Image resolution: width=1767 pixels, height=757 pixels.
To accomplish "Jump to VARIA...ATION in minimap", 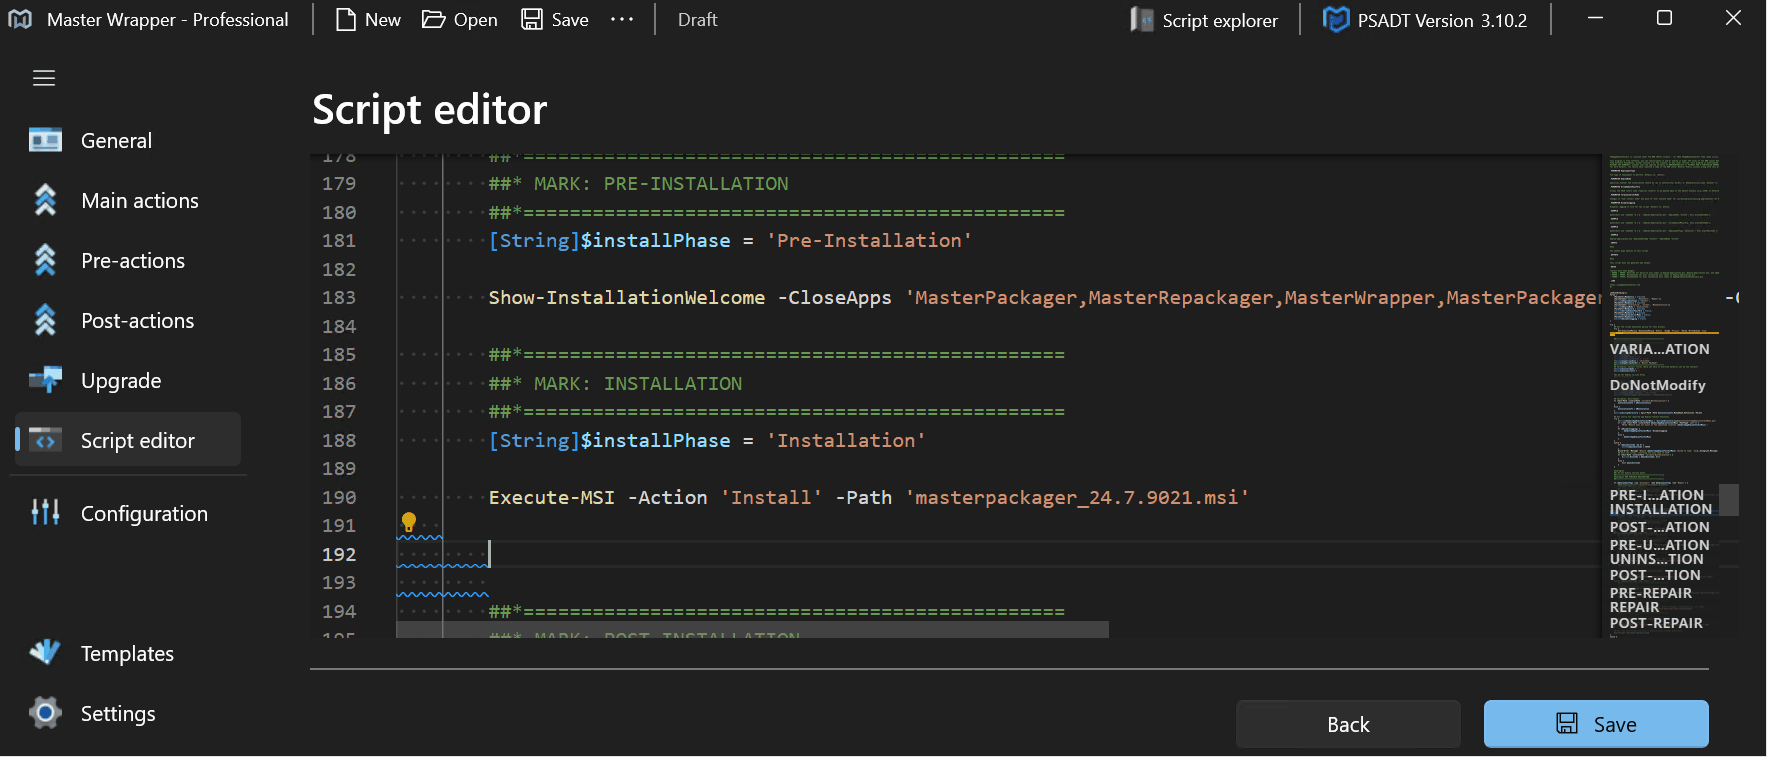I will pyautogui.click(x=1660, y=349).
